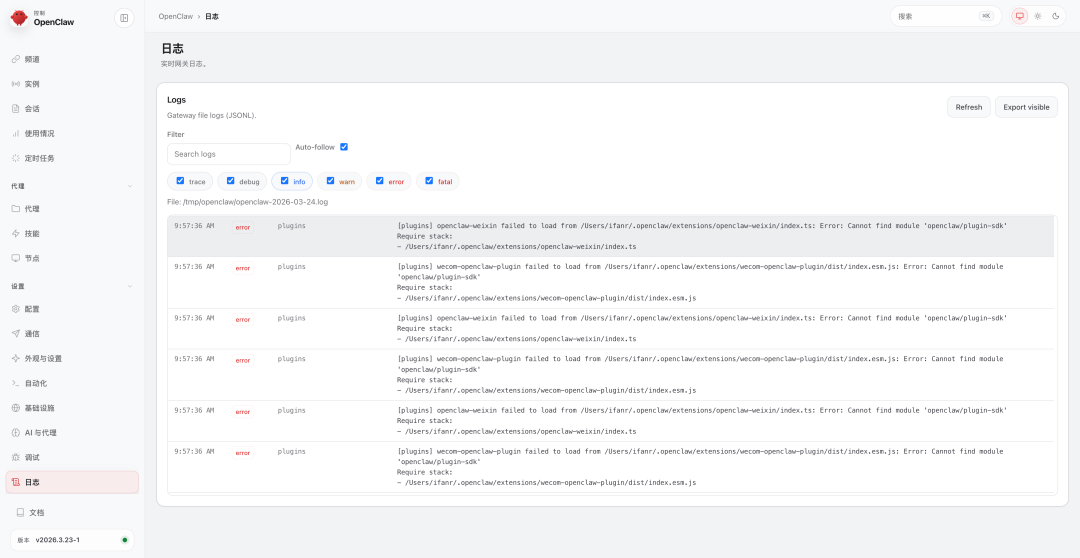Viewport: 1080px width, 558px height.
Task: Collapse the sidebar with the panel icon
Action: [123, 17]
